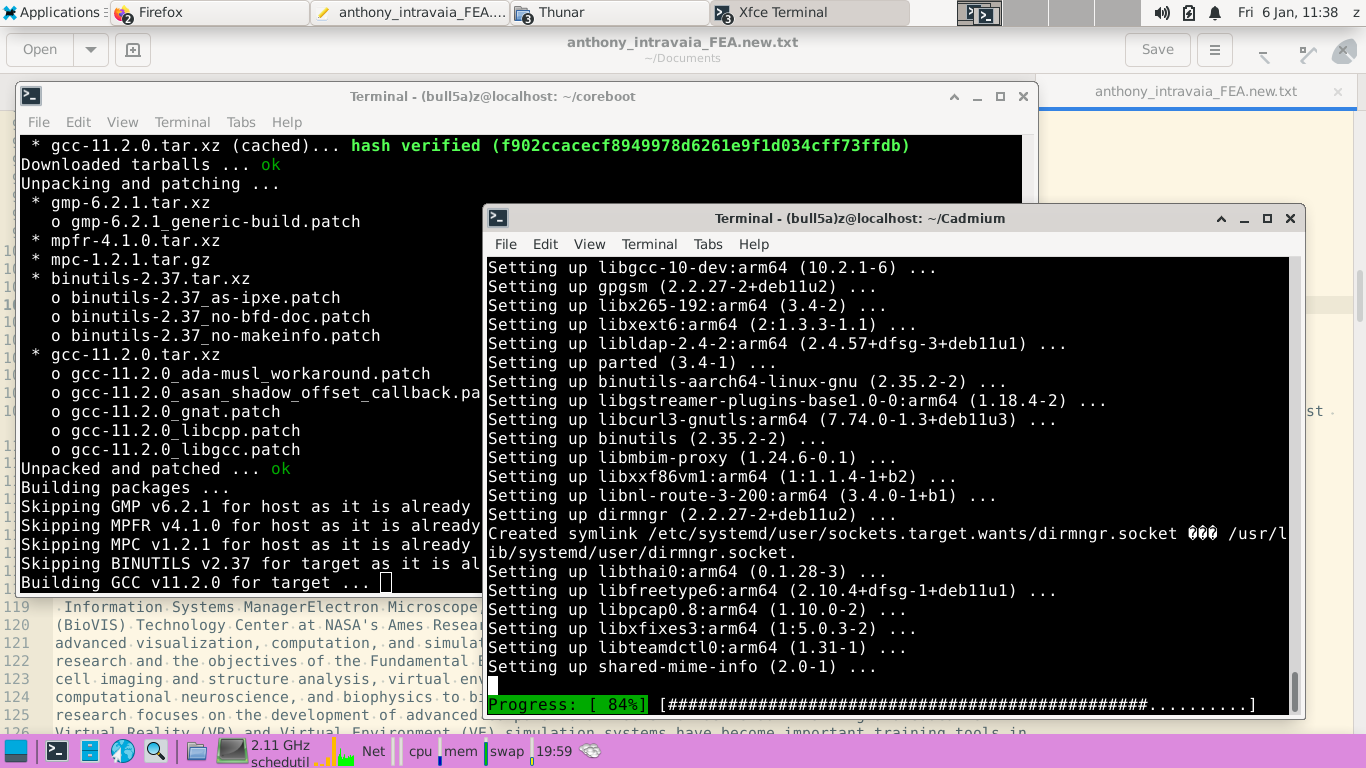The width and height of the screenshot is (1366, 768).
Task: Roll up the Cadmium terminal window
Action: [x=1221, y=219]
